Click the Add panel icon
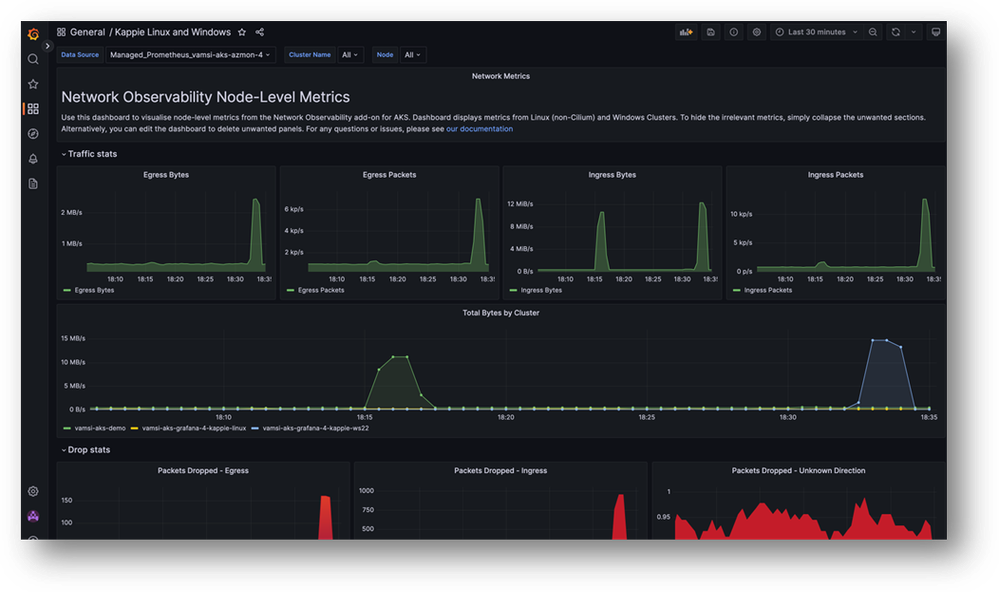 pyautogui.click(x=686, y=32)
